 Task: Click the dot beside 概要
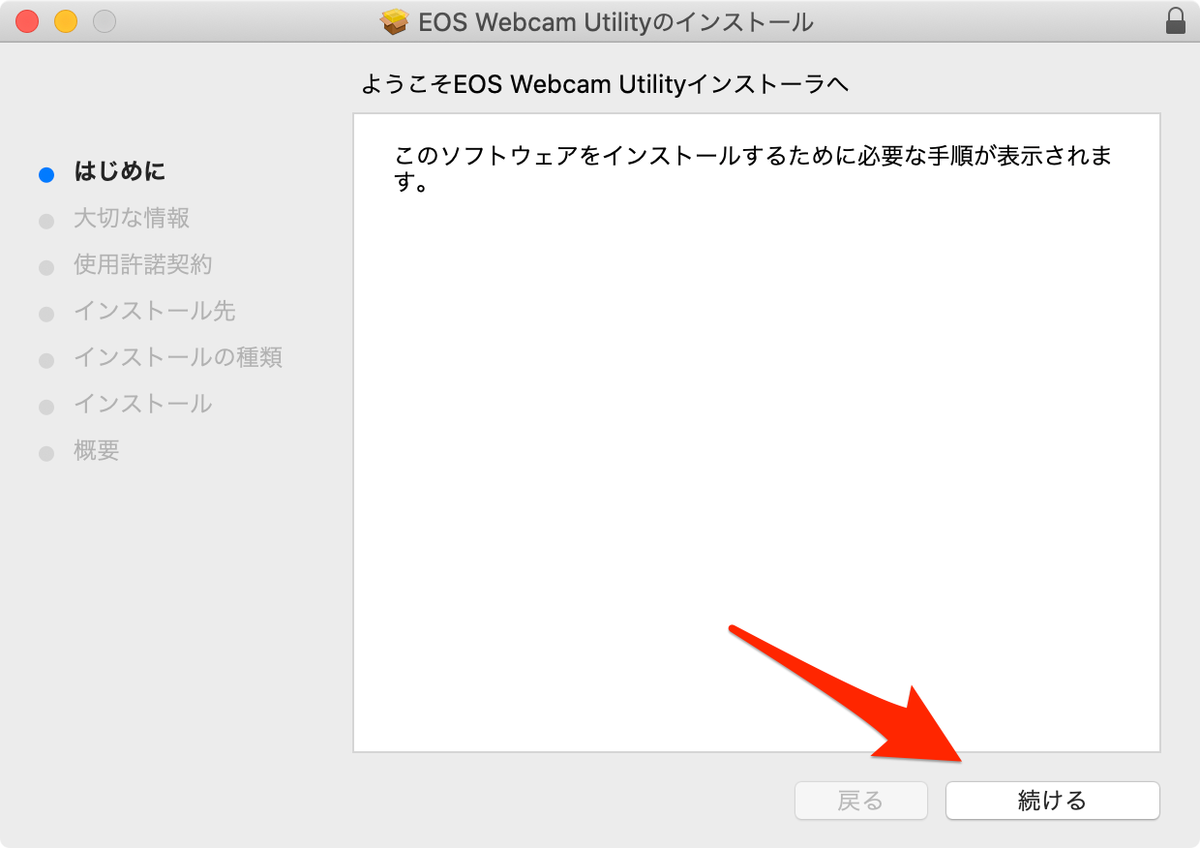[x=46, y=451]
